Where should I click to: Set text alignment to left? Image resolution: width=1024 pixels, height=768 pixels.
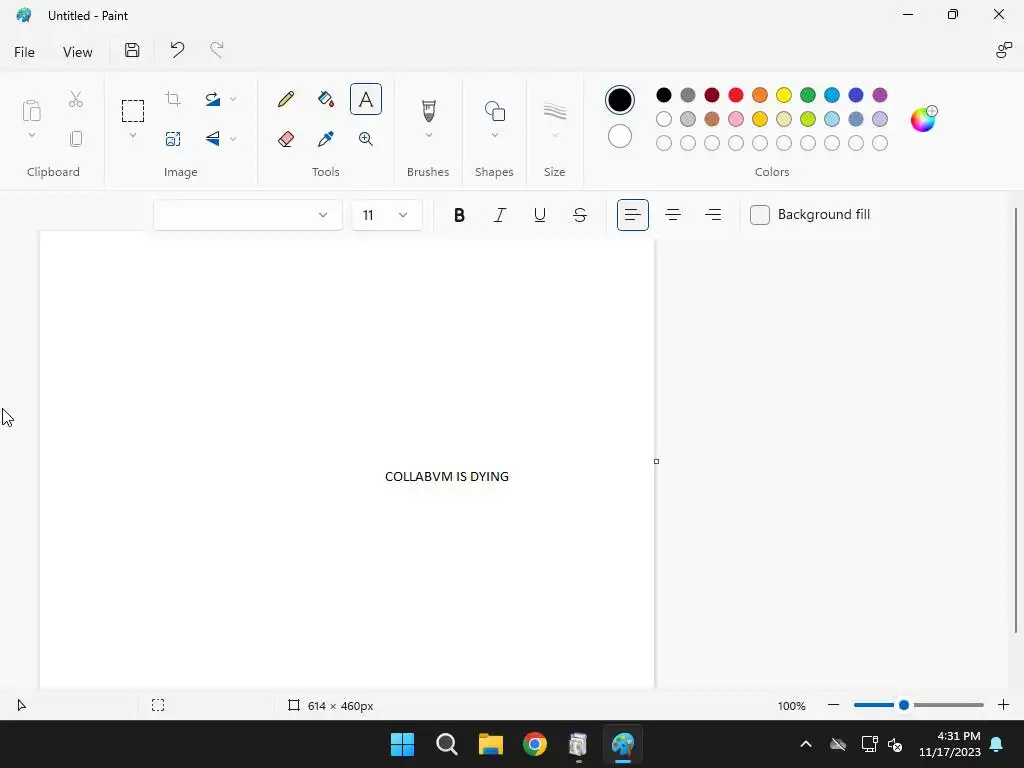point(633,215)
